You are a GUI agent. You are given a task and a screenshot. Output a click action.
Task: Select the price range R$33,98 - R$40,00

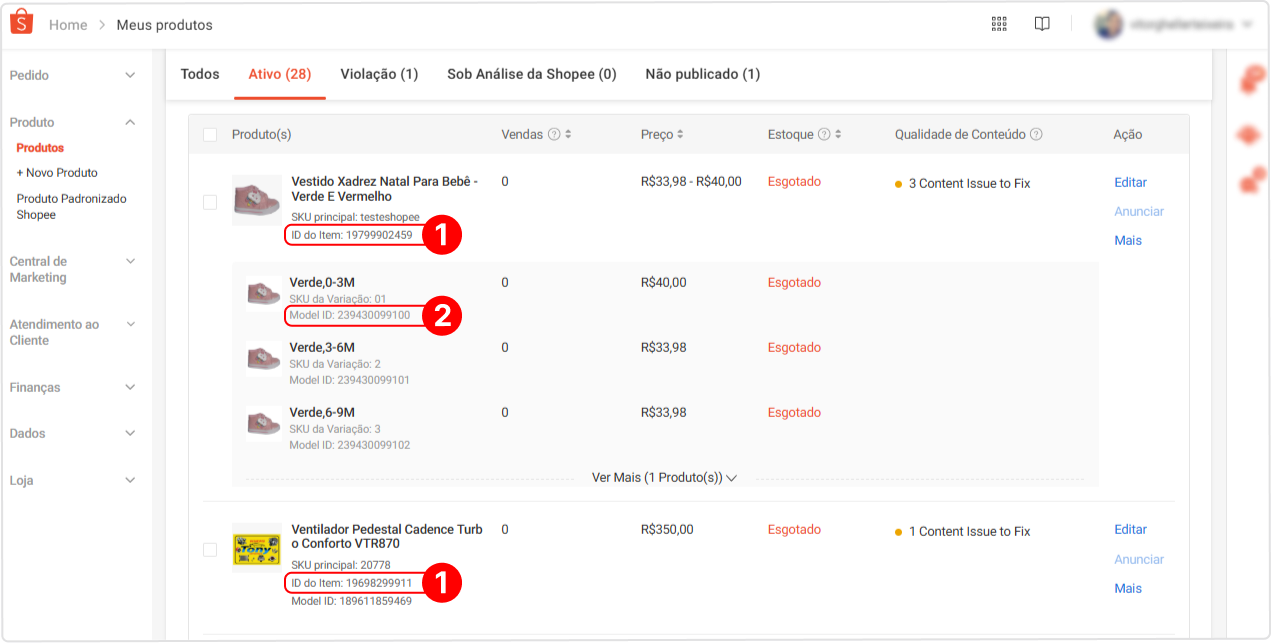[x=691, y=182]
